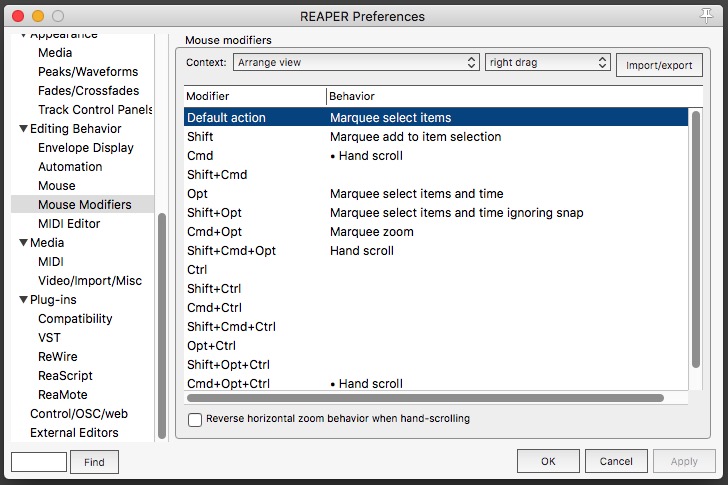Collapse the Editing Behavior tree section
728x485 pixels.
[x=23, y=129]
